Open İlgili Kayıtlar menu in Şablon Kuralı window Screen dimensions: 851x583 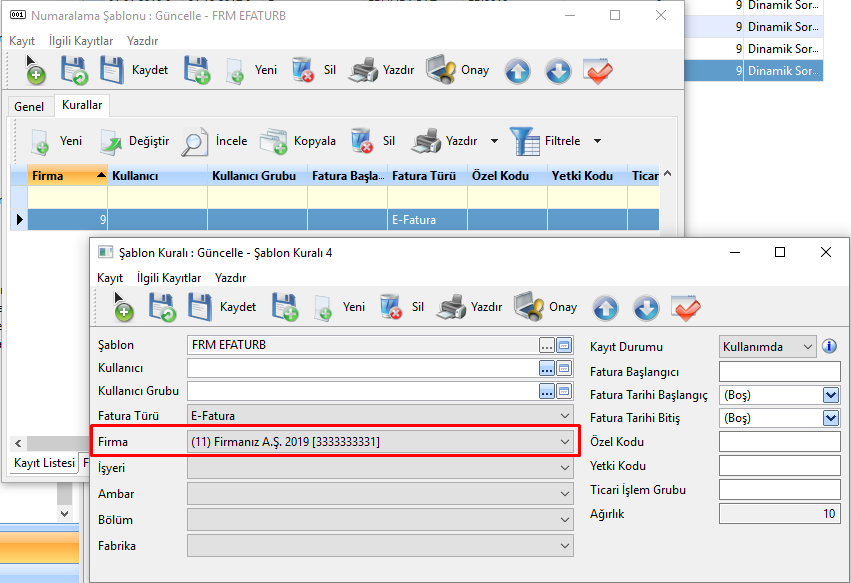(x=169, y=278)
